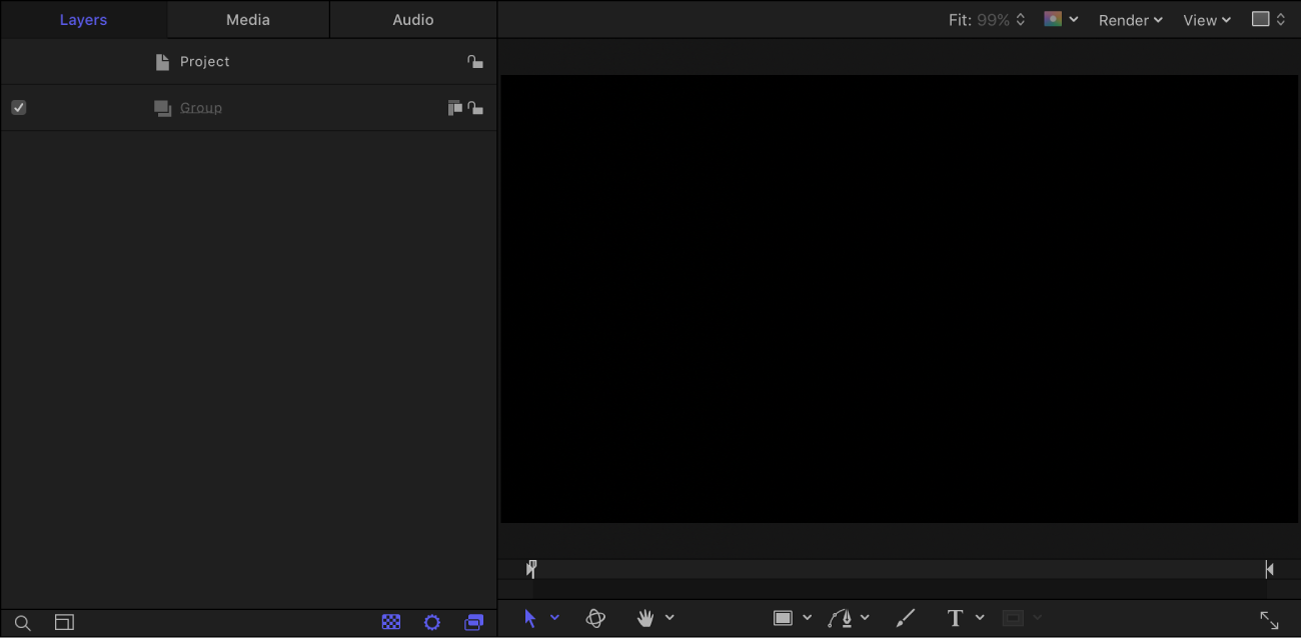This screenshot has width=1301, height=638.
Task: Toggle the lock on the Group layer
Action: [x=476, y=107]
